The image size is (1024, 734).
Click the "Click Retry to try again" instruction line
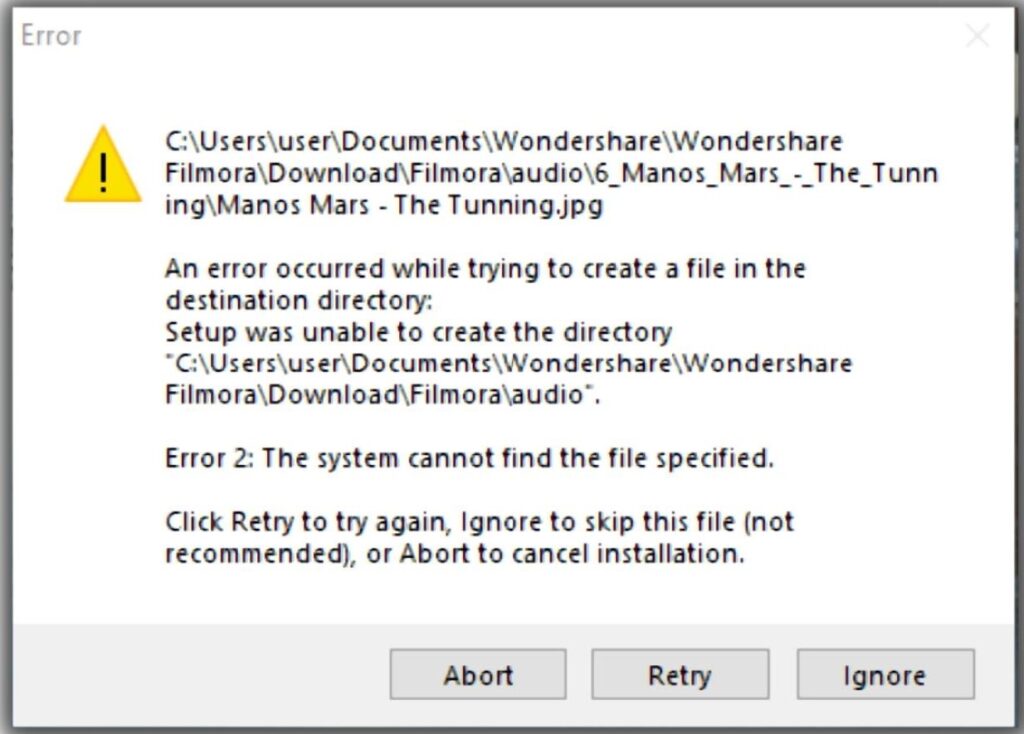(x=479, y=522)
